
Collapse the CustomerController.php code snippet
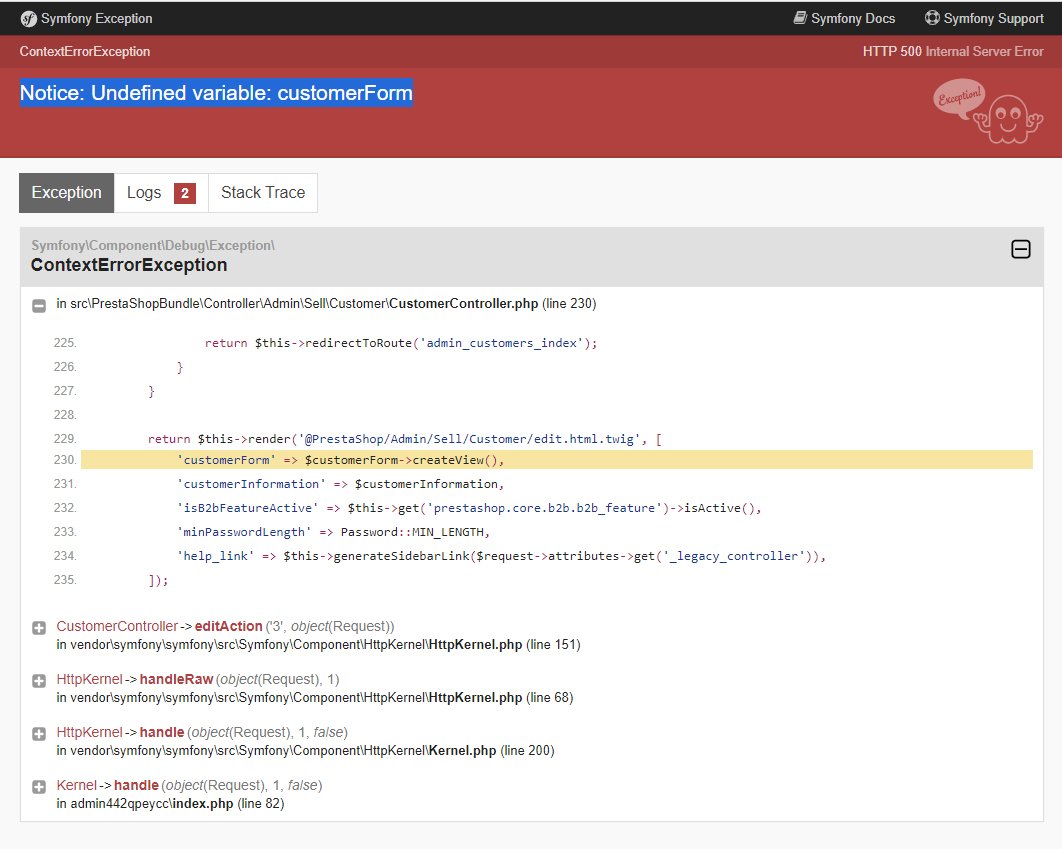(39, 304)
